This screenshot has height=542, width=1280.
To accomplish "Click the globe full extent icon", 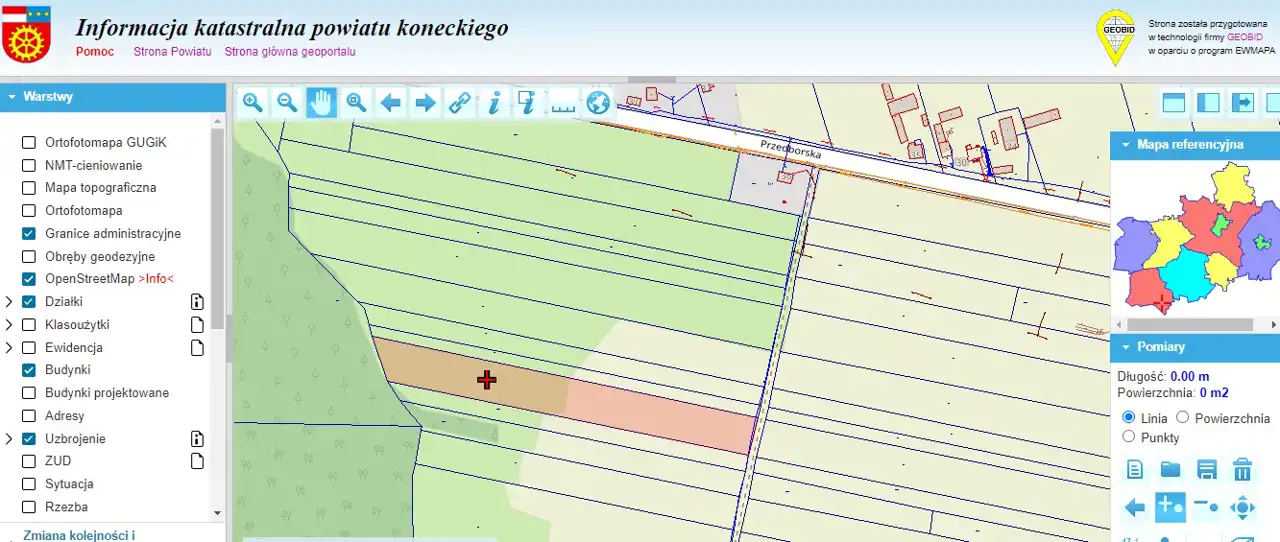I will pos(598,102).
